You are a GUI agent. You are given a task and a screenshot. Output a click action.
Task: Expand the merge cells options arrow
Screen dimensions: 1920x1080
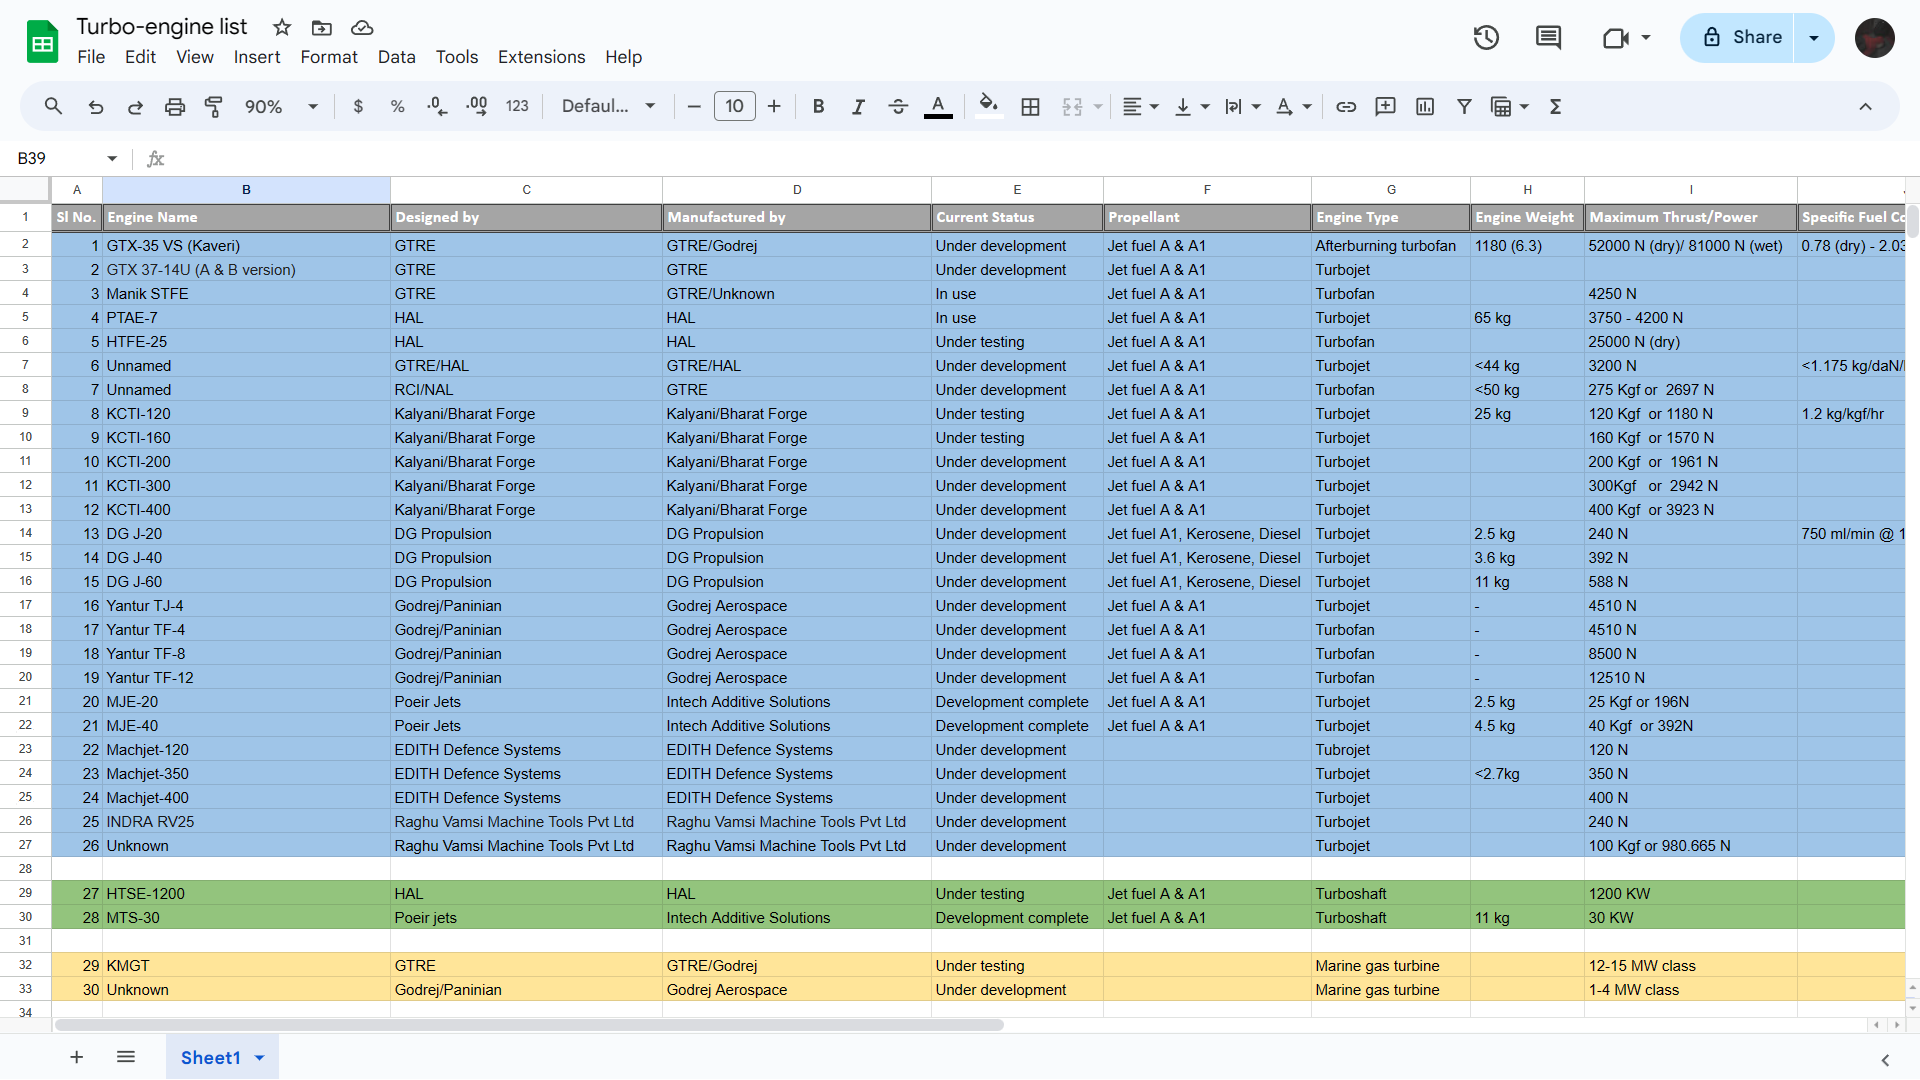1098,106
